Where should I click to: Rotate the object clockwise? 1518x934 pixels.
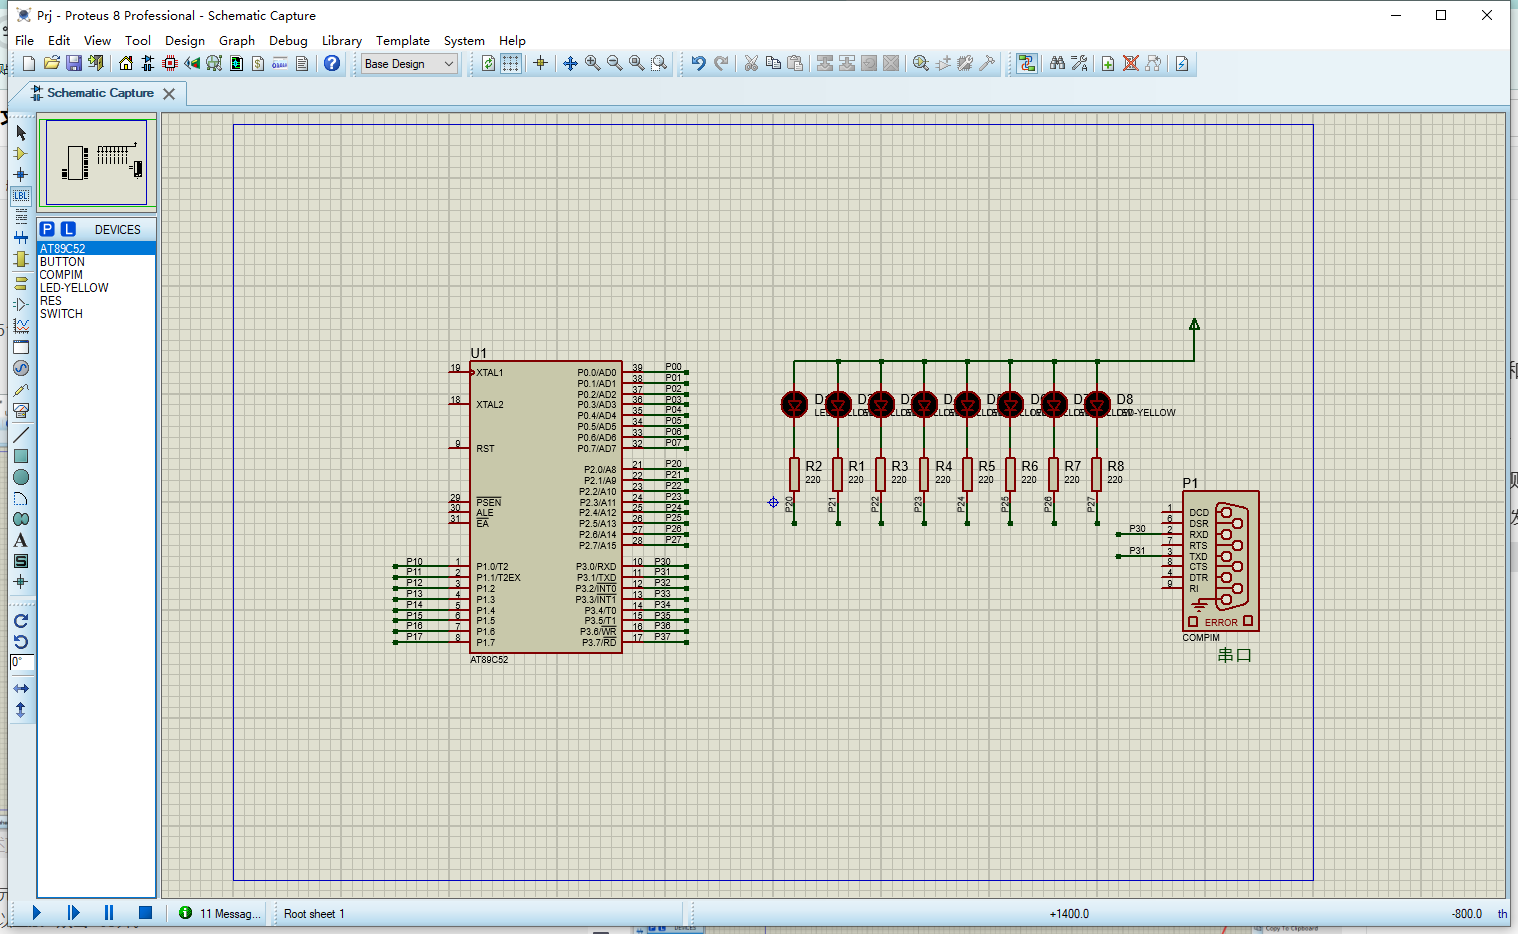[21, 621]
